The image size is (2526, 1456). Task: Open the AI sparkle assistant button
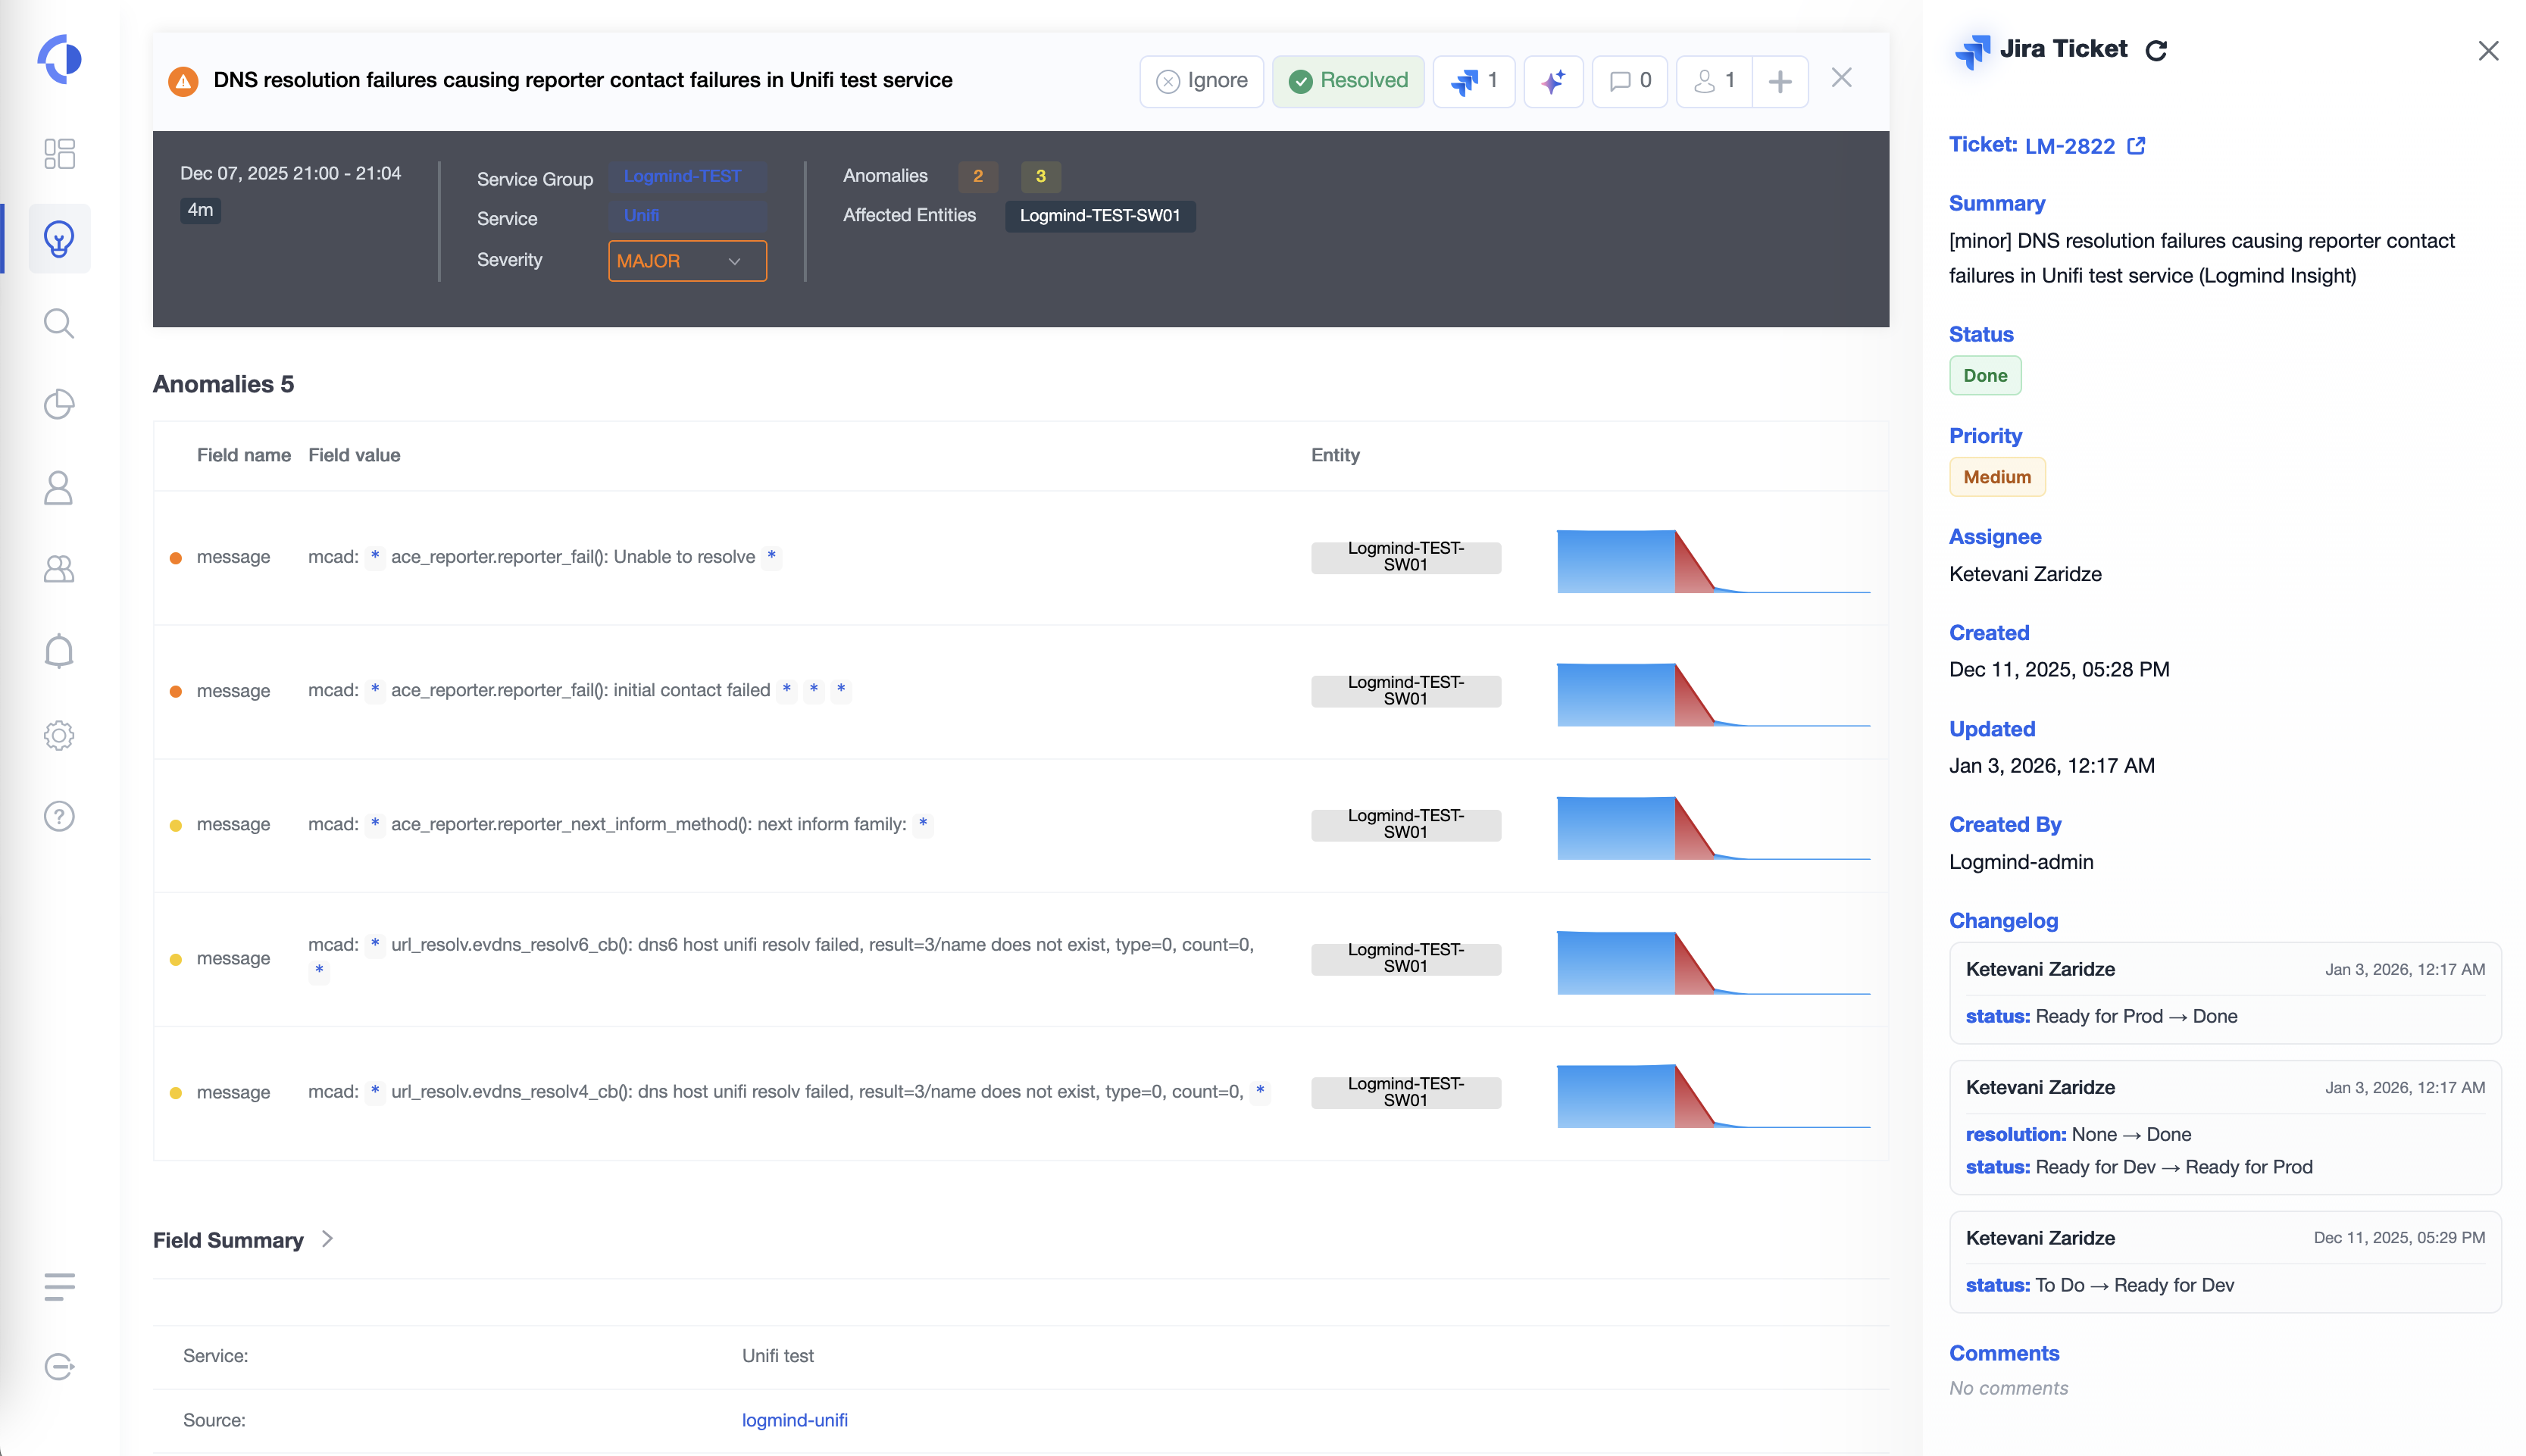click(1552, 81)
